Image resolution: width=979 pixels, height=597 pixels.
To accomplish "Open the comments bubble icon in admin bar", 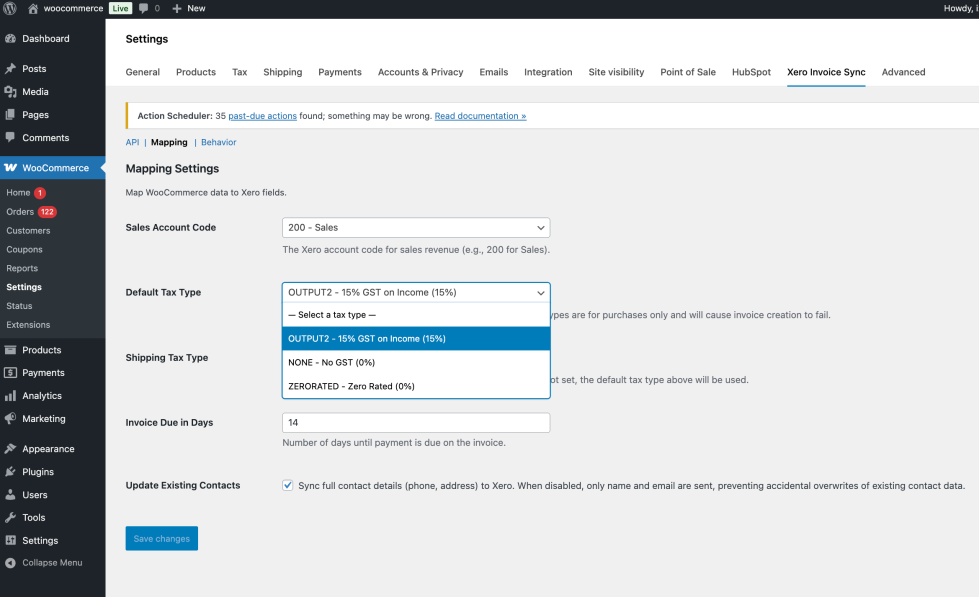I will tap(144, 8).
